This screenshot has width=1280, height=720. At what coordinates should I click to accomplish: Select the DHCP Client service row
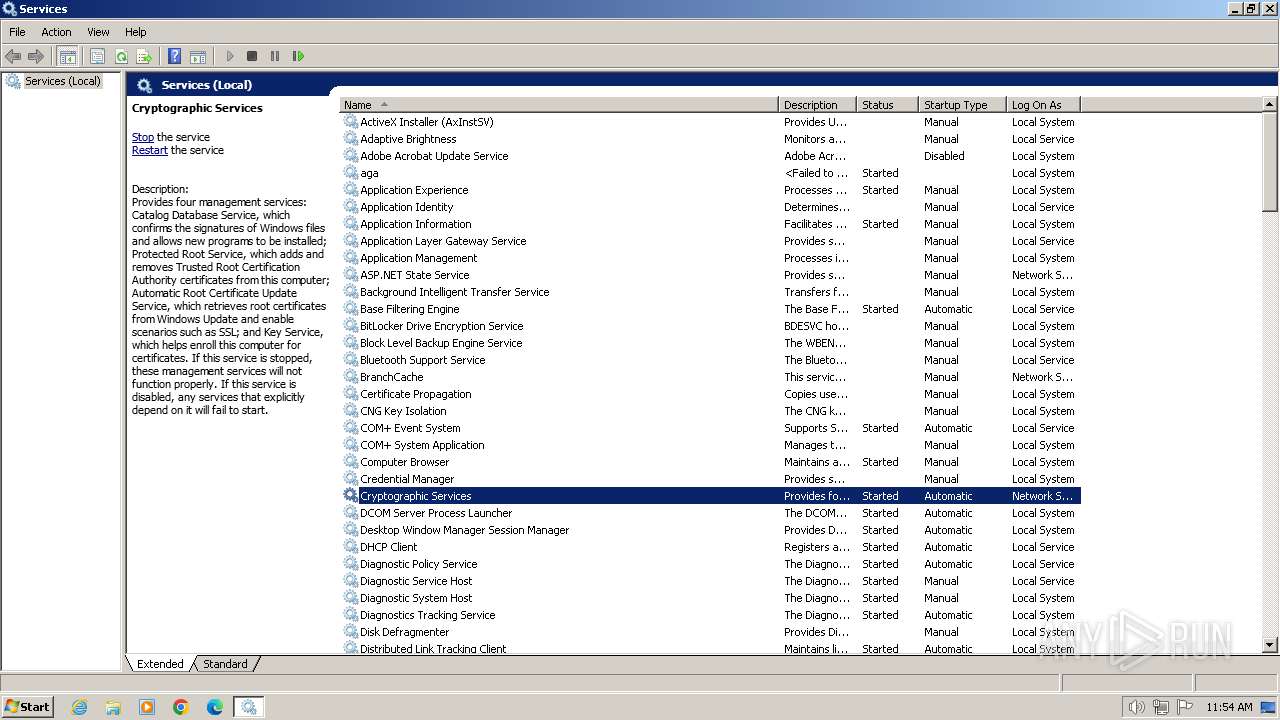(x=710, y=547)
